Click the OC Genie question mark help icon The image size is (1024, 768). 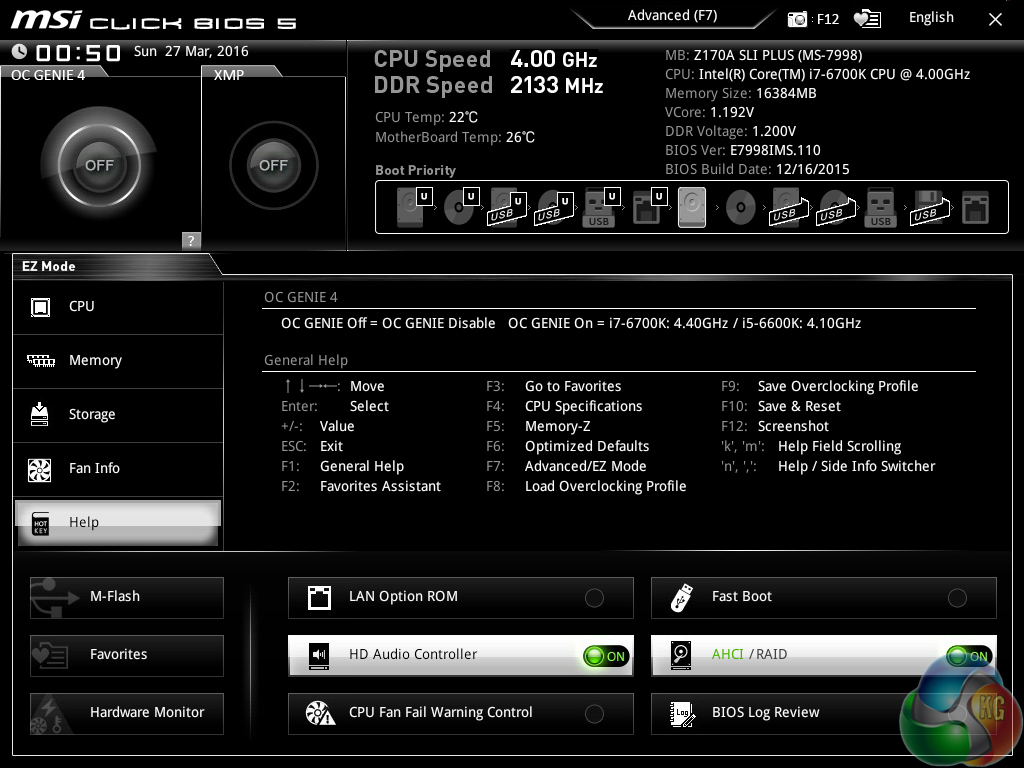191,240
